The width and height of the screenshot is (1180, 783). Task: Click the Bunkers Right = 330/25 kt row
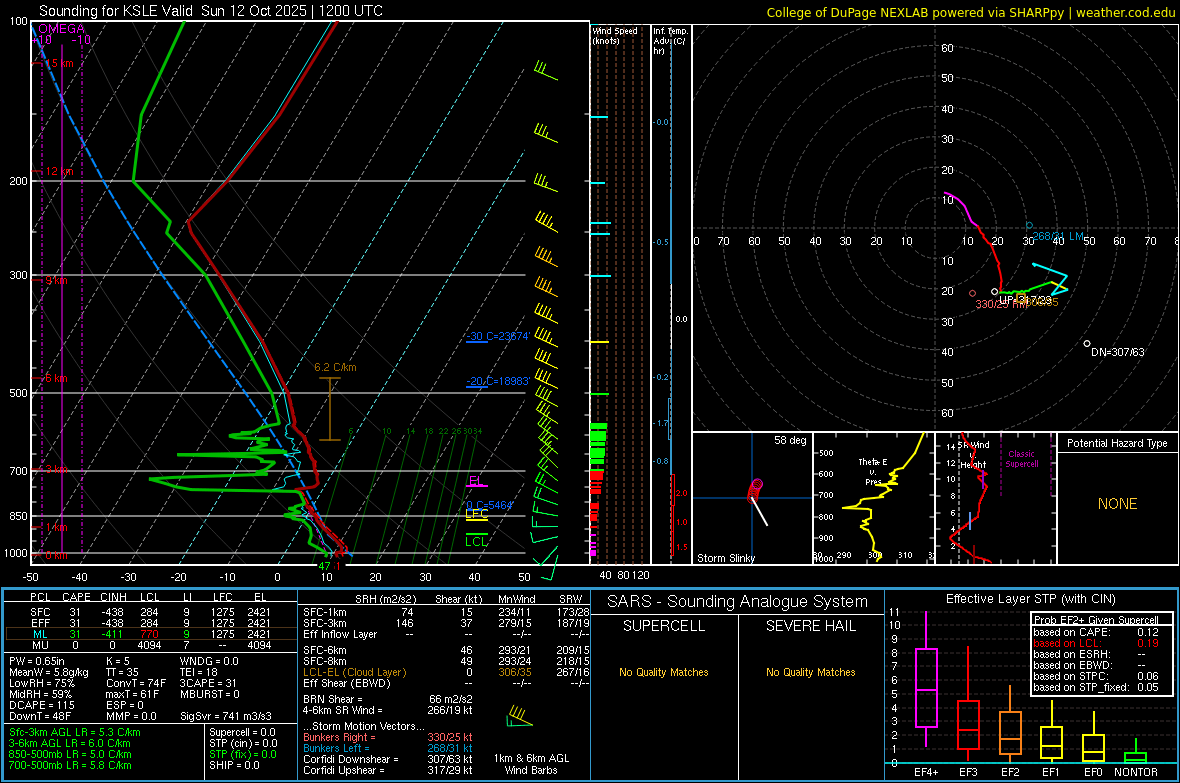pos(388,737)
